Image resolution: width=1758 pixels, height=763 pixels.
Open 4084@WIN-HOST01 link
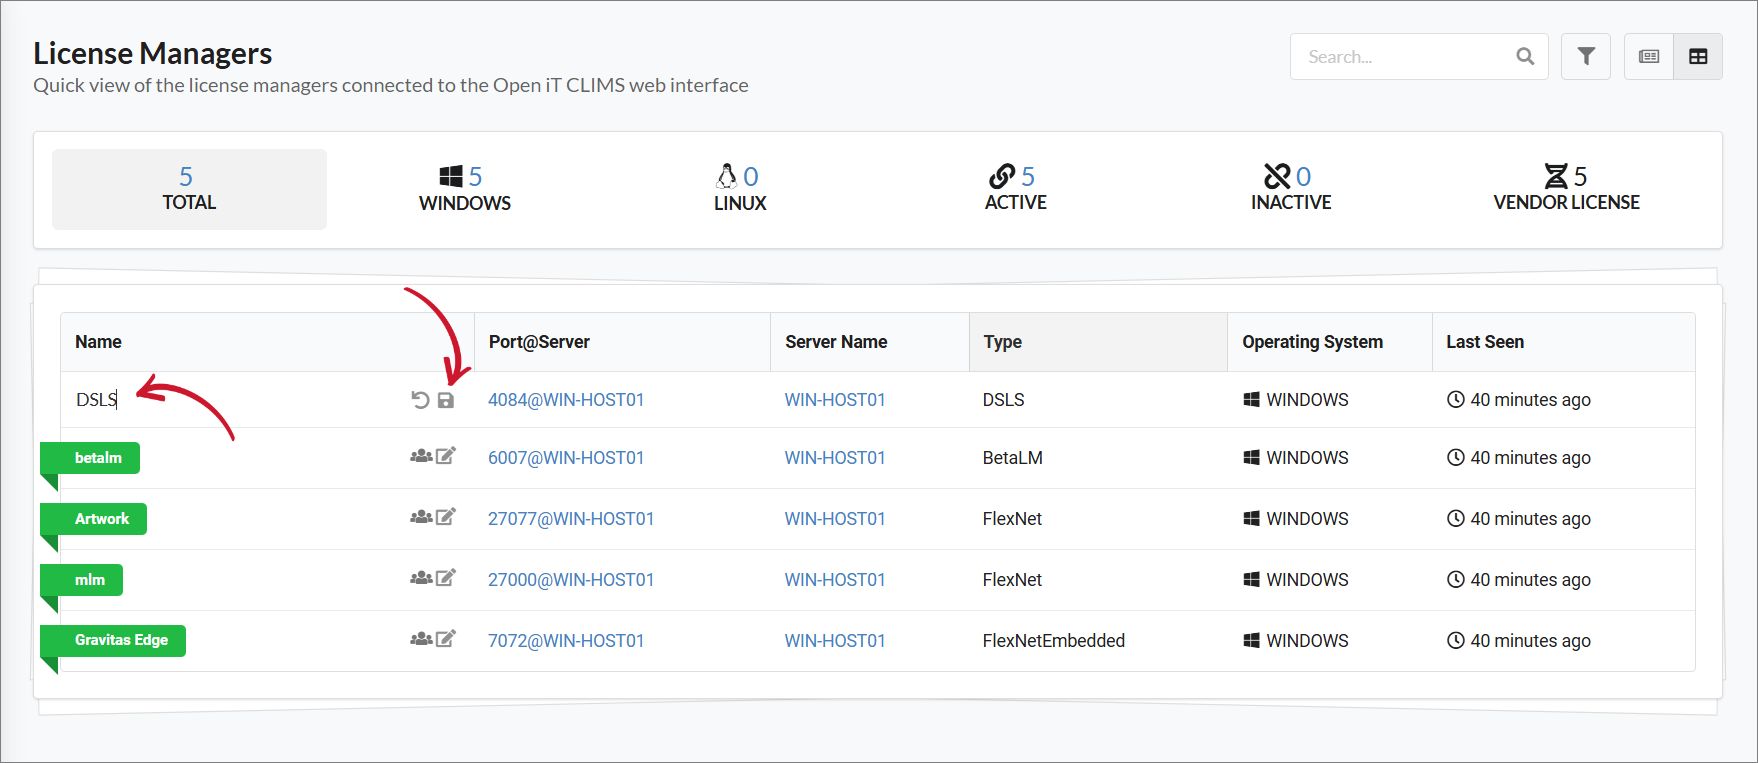tap(566, 400)
